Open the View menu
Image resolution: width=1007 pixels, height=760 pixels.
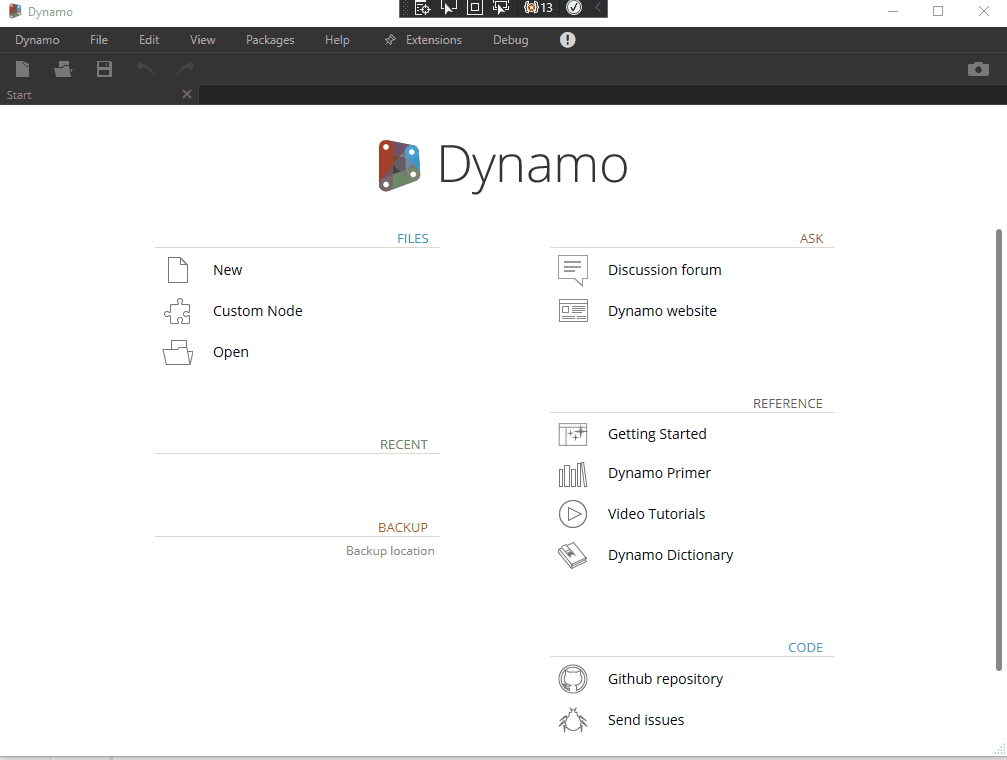click(x=202, y=40)
